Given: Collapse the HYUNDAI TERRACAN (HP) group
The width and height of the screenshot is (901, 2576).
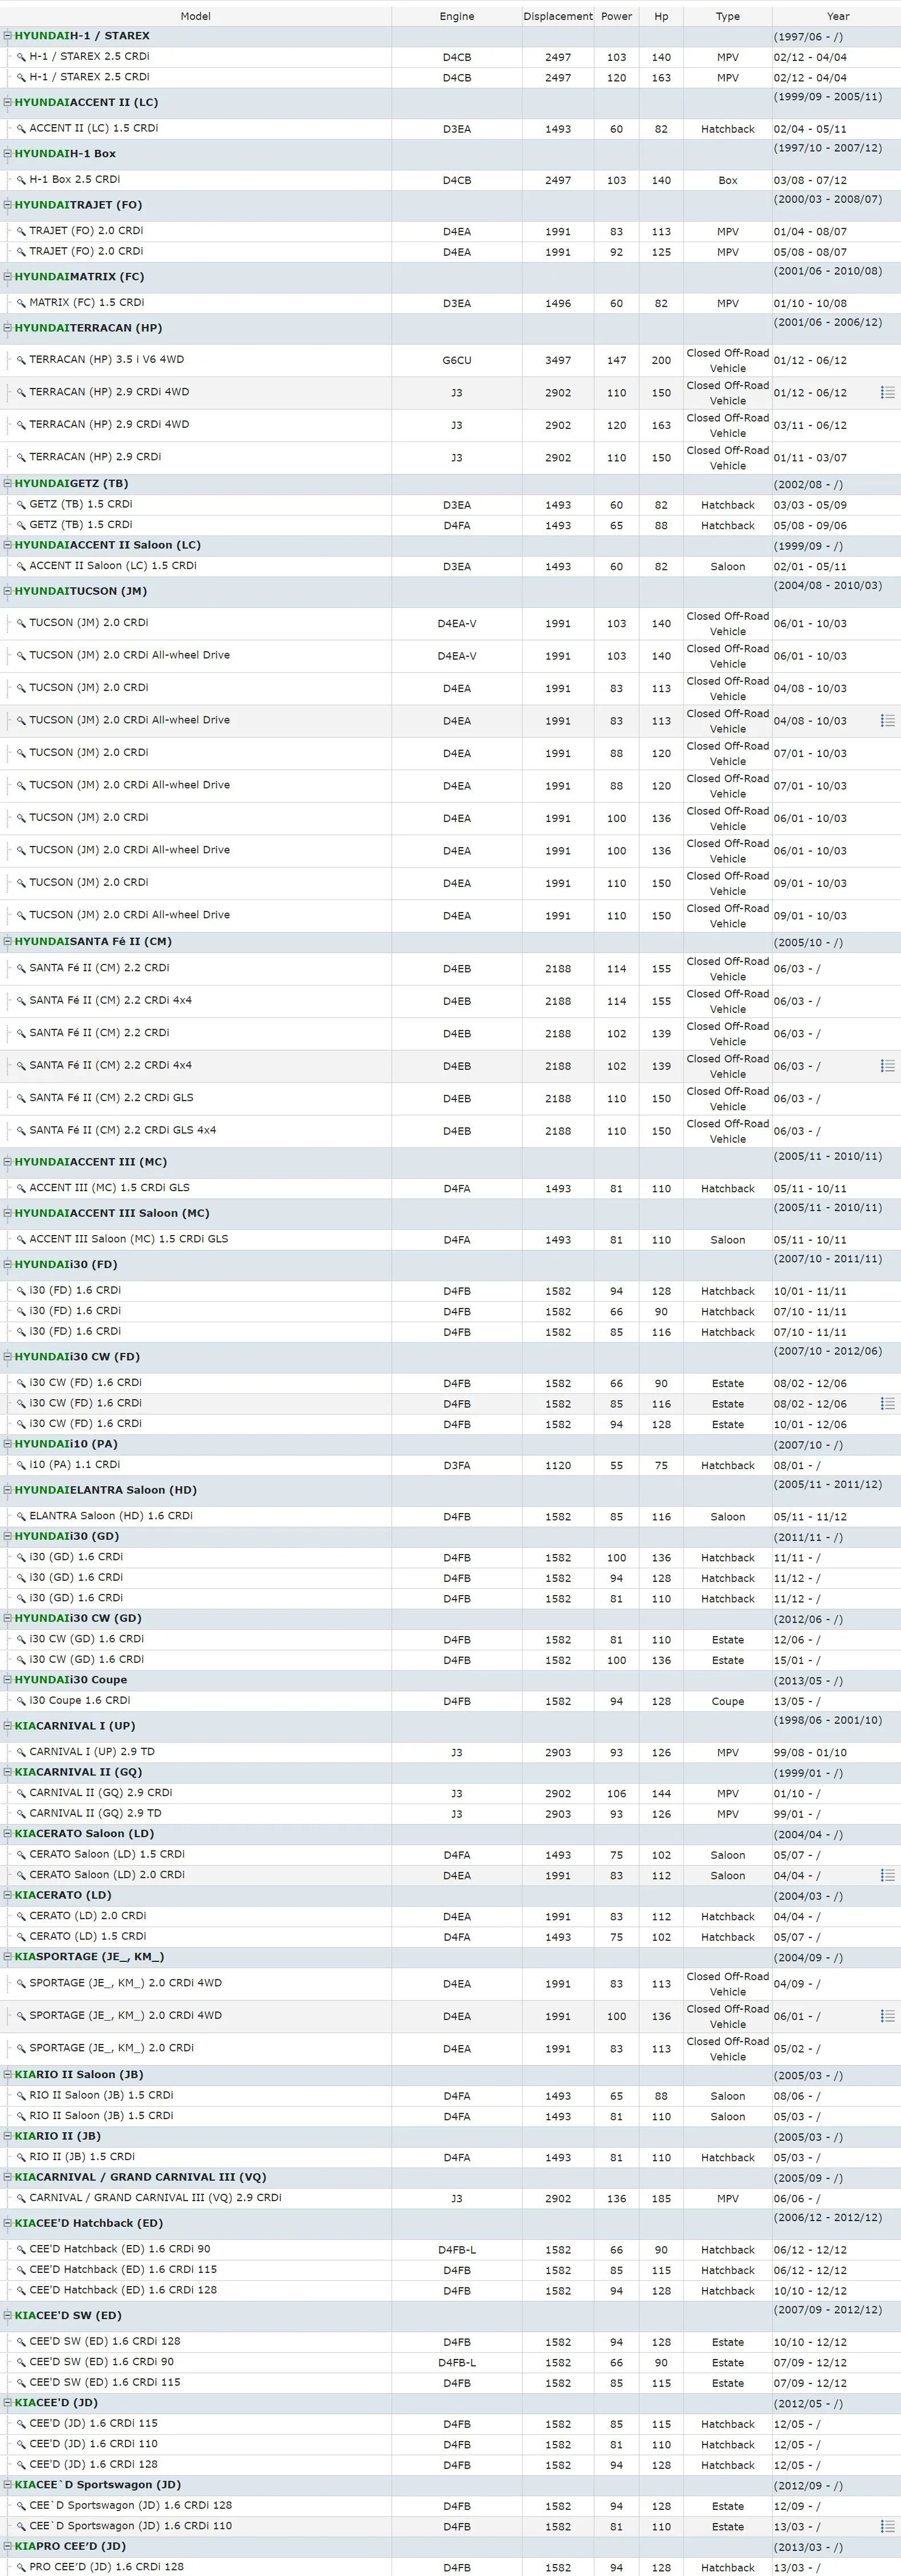Looking at the screenshot, I should point(8,328).
